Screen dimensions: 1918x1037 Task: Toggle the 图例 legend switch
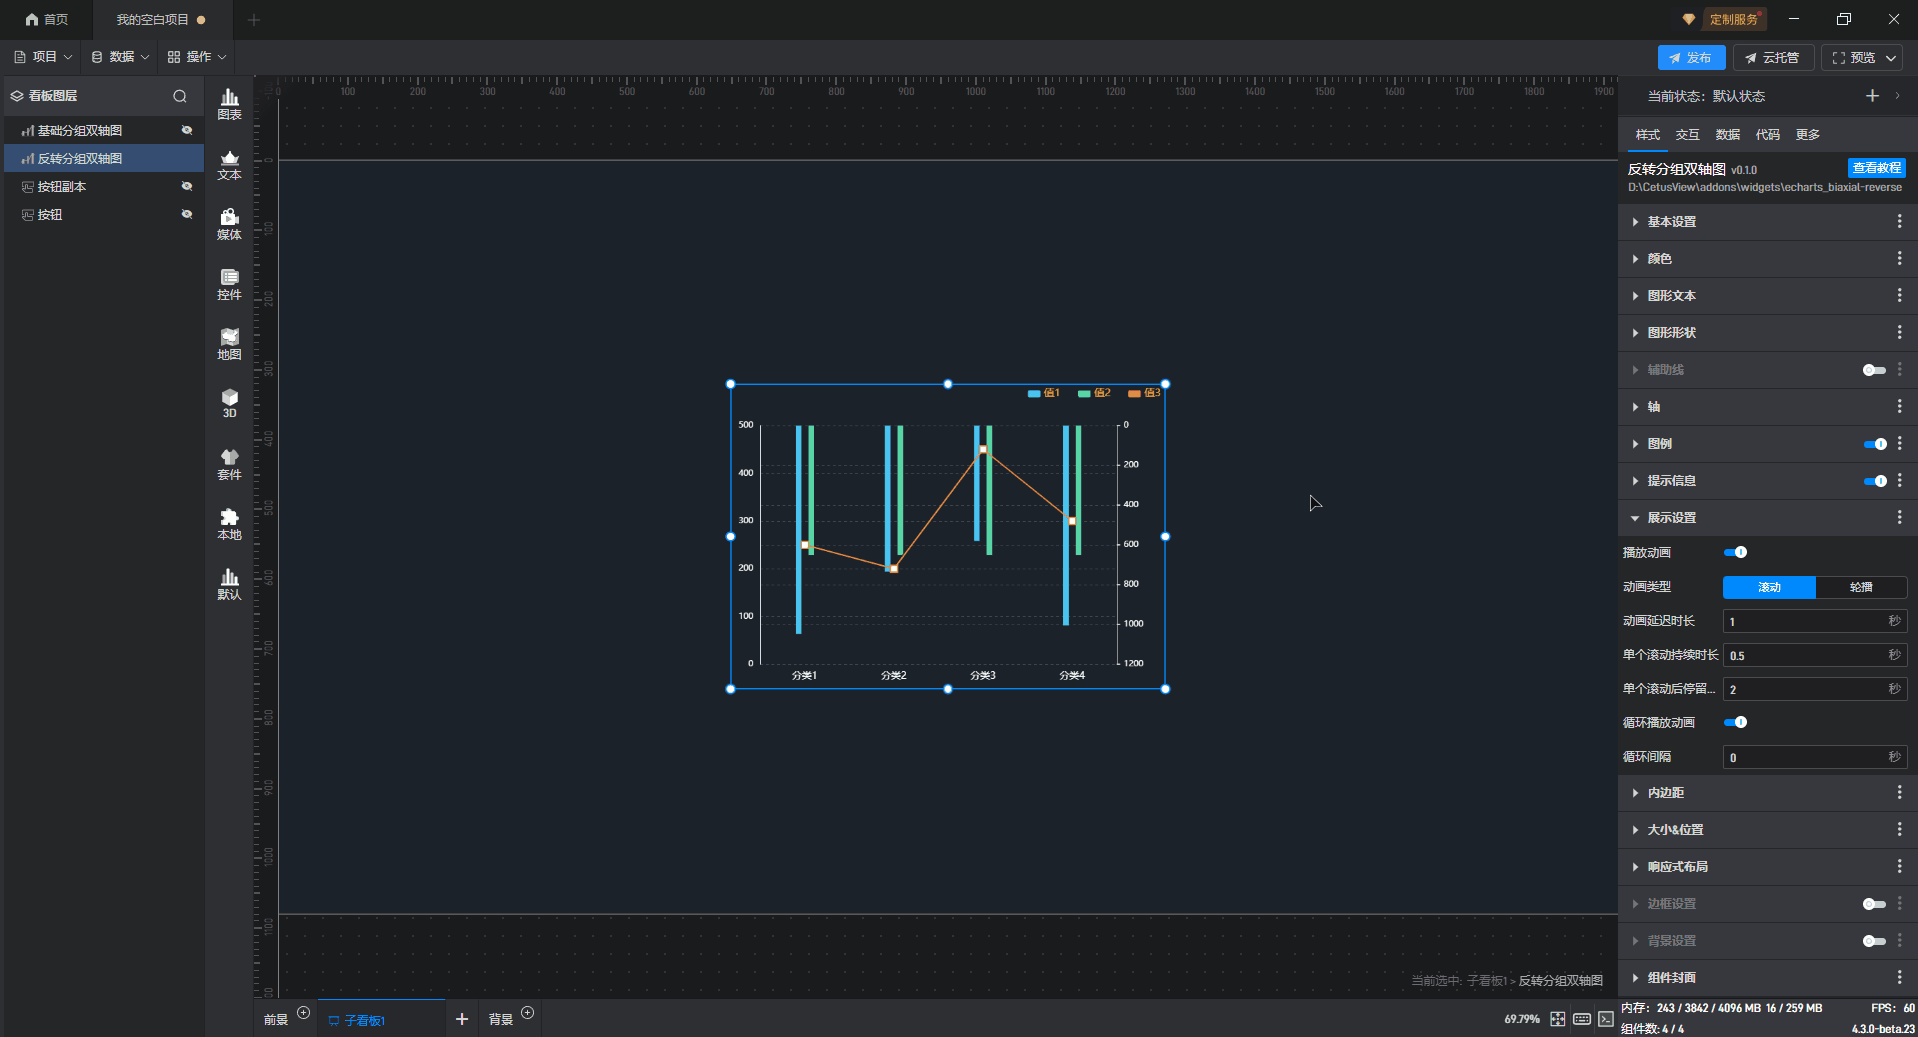(1874, 444)
